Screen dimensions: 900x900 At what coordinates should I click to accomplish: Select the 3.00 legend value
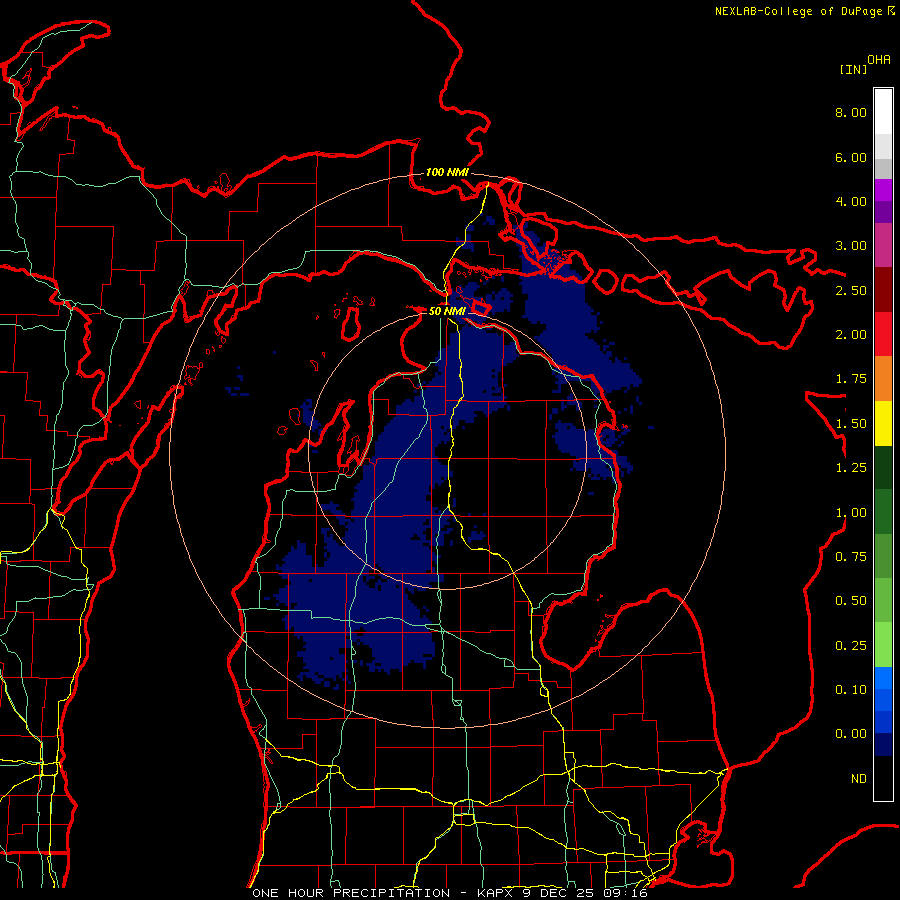coord(851,246)
